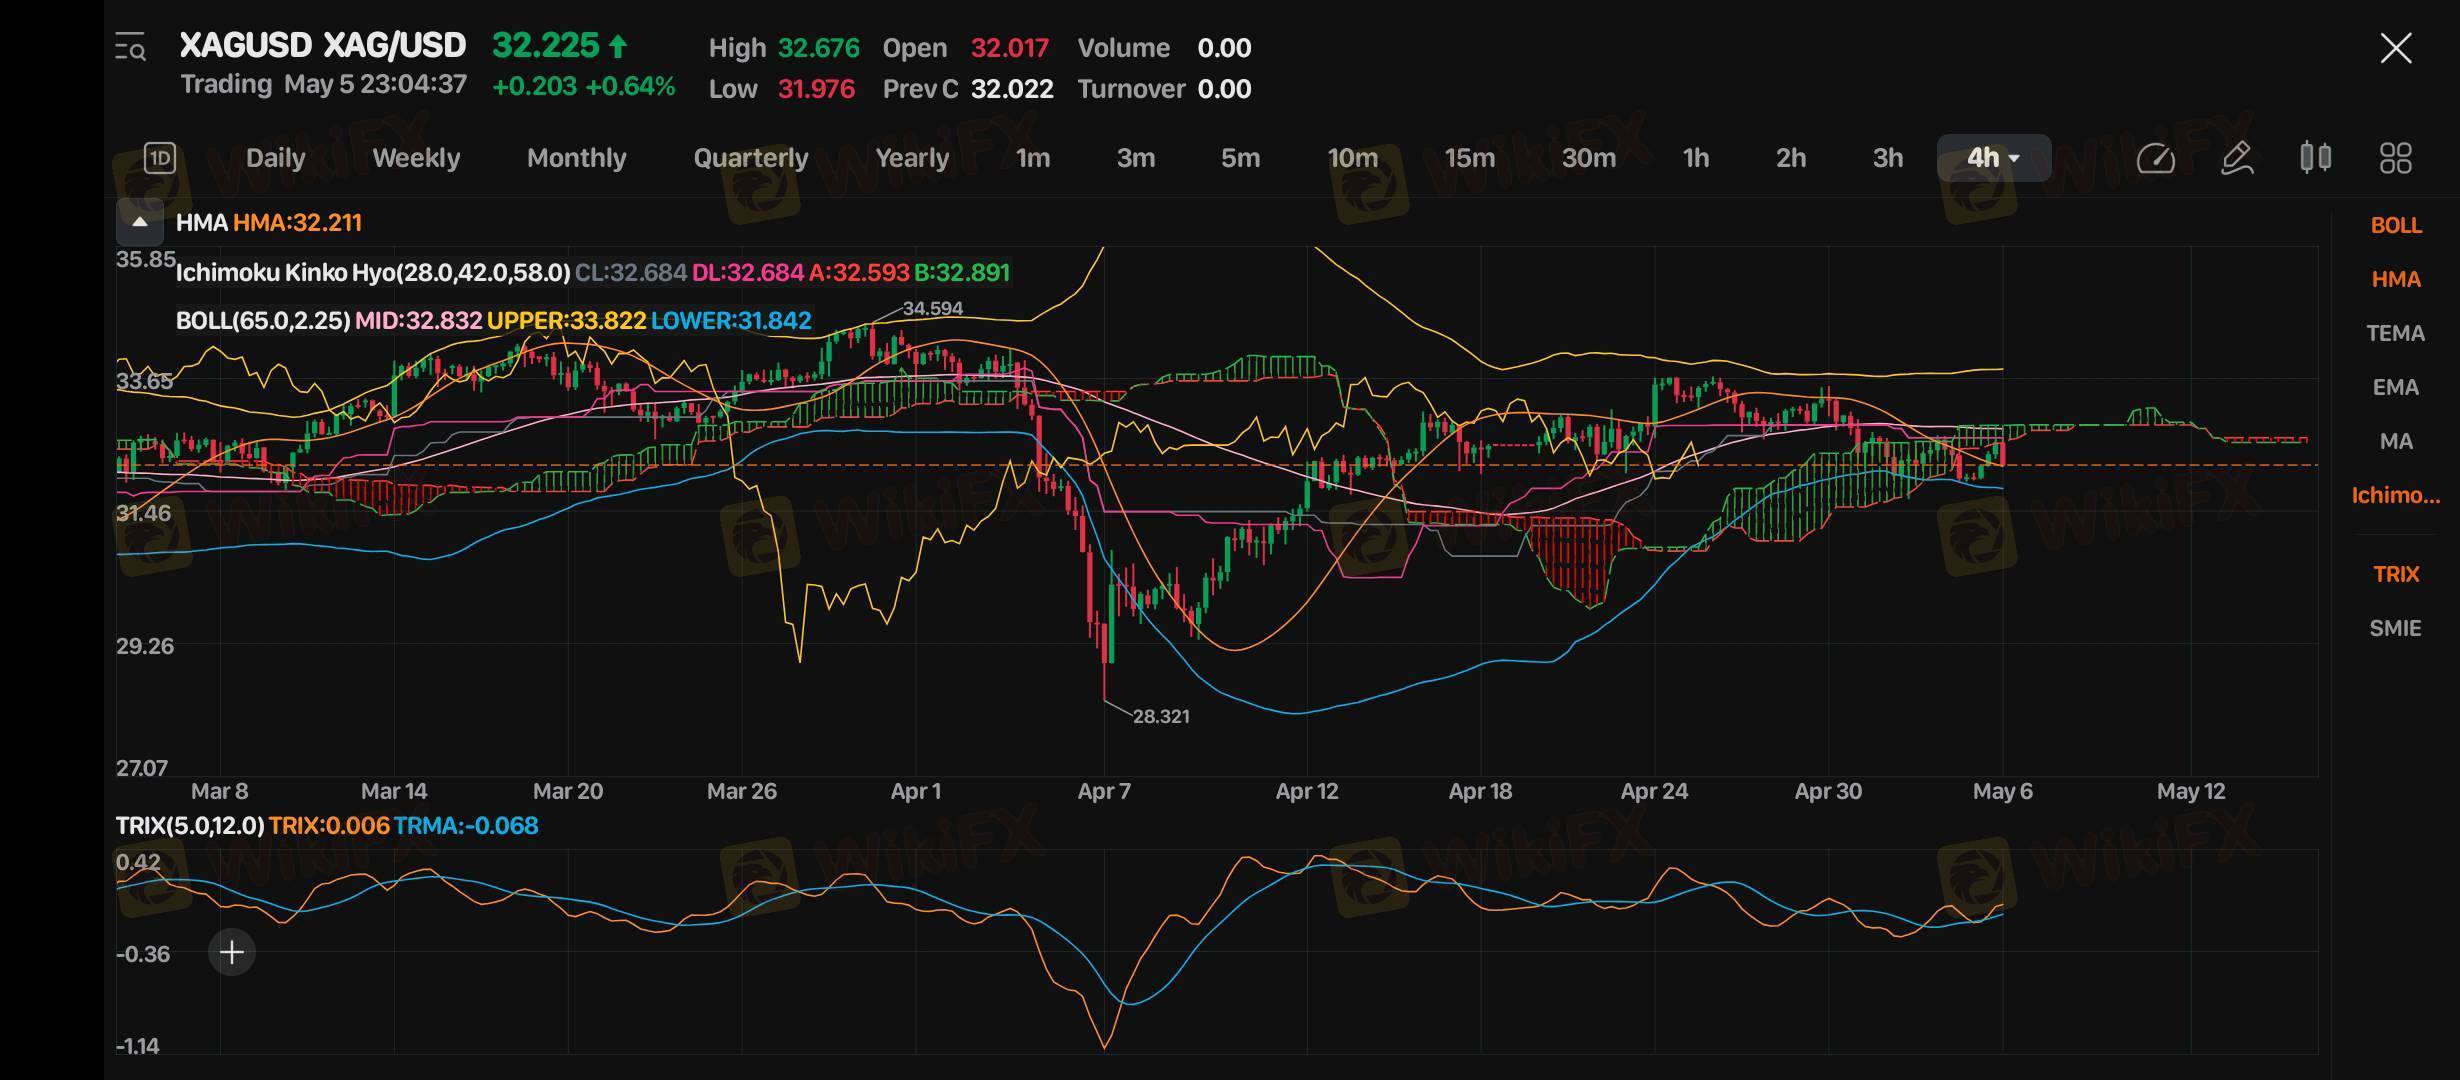Open the symbol search list icon
This screenshot has height=1080, width=2460.
click(130, 47)
